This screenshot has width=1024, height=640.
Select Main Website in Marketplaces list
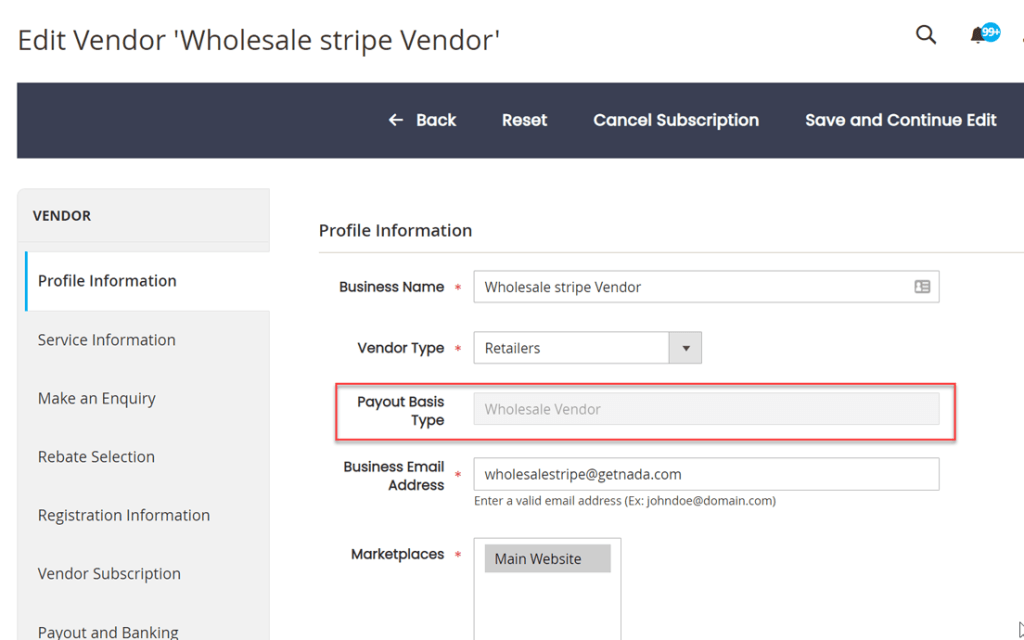point(547,559)
